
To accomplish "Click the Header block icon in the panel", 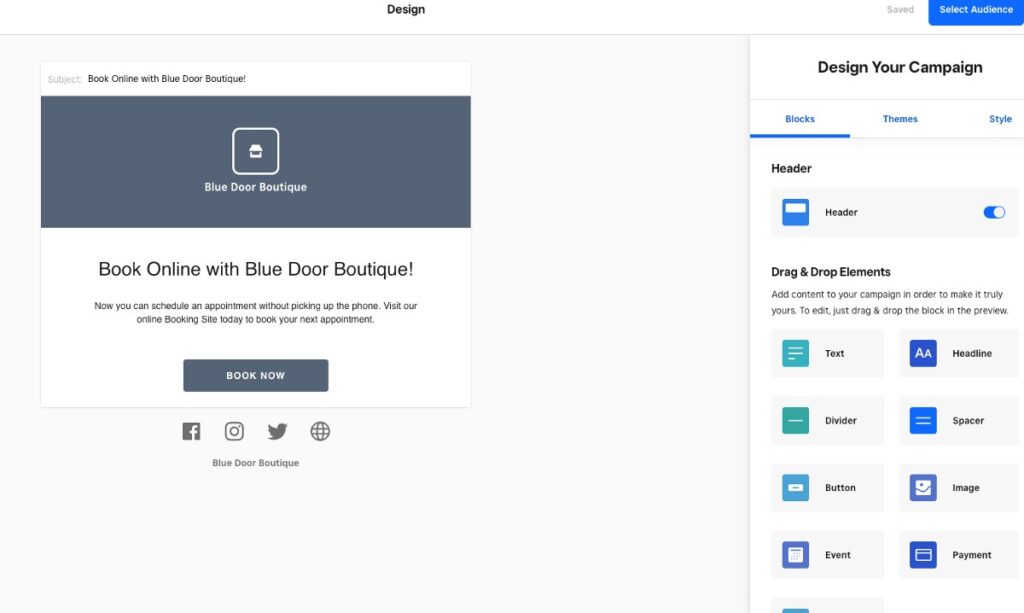I will click(x=795, y=212).
